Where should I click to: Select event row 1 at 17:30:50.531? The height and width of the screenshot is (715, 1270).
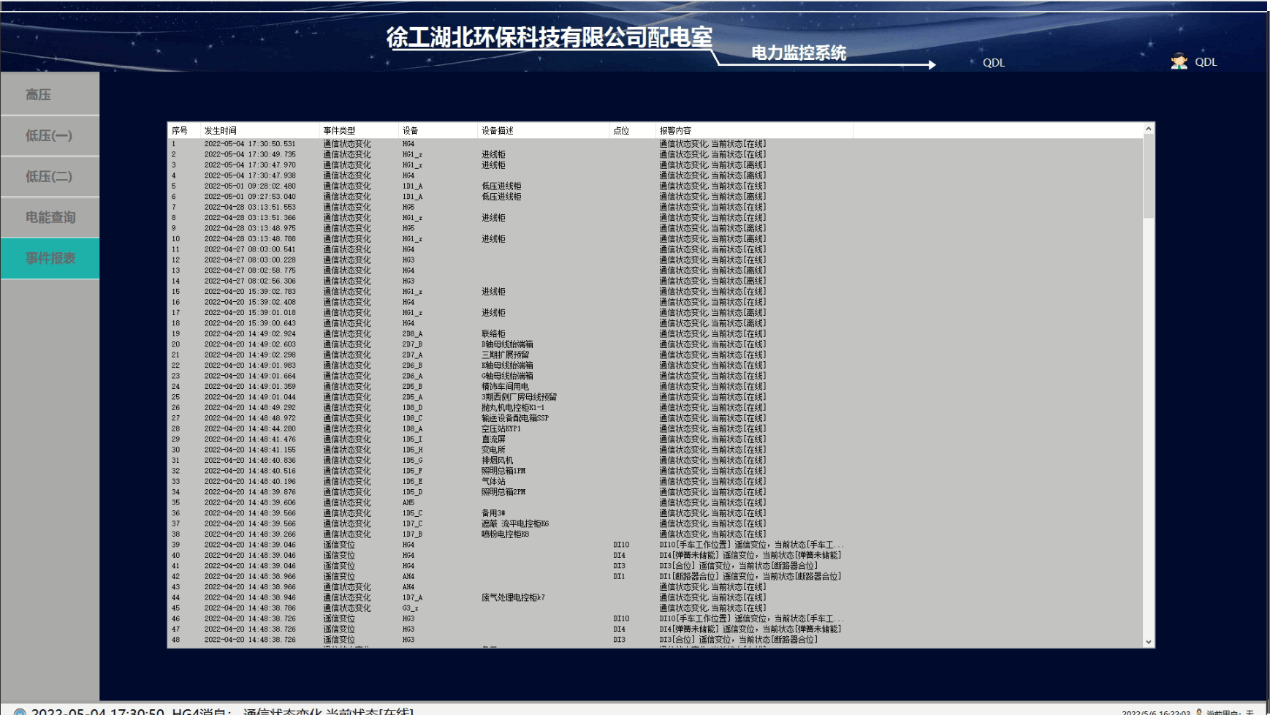tap(655, 144)
